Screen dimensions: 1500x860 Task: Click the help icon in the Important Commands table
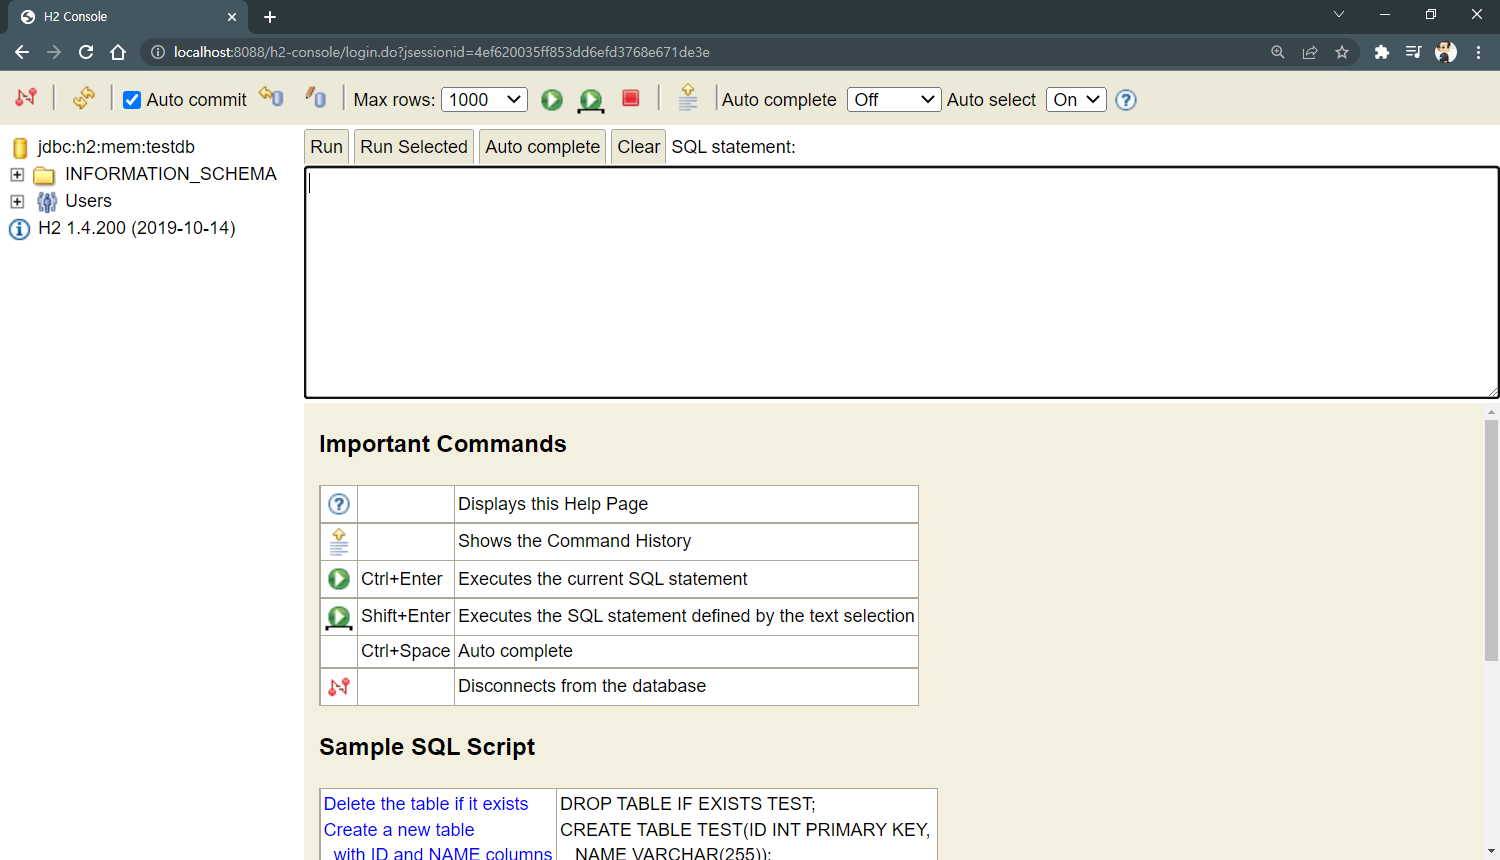[x=339, y=504]
